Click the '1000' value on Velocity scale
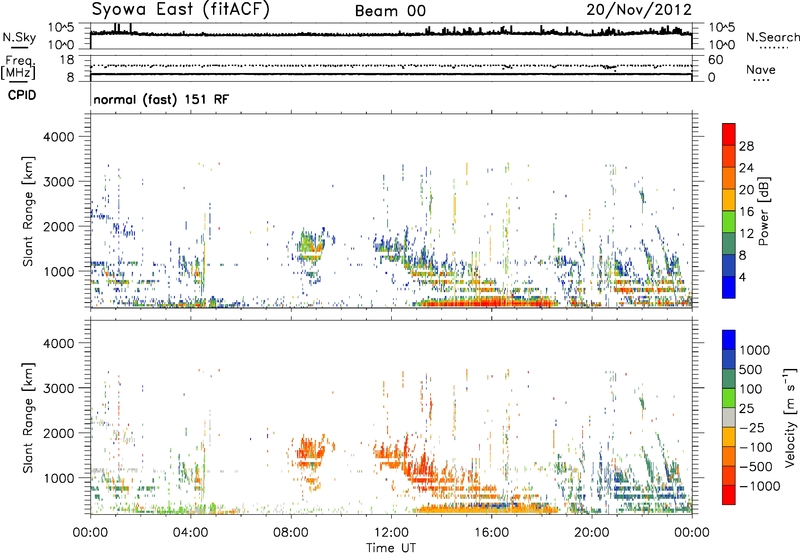Image resolution: width=800 pixels, height=554 pixels. click(x=755, y=350)
